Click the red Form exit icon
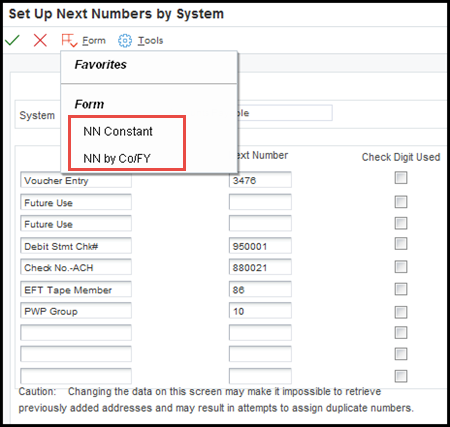Viewport: 450px width, 427px height. (69, 40)
